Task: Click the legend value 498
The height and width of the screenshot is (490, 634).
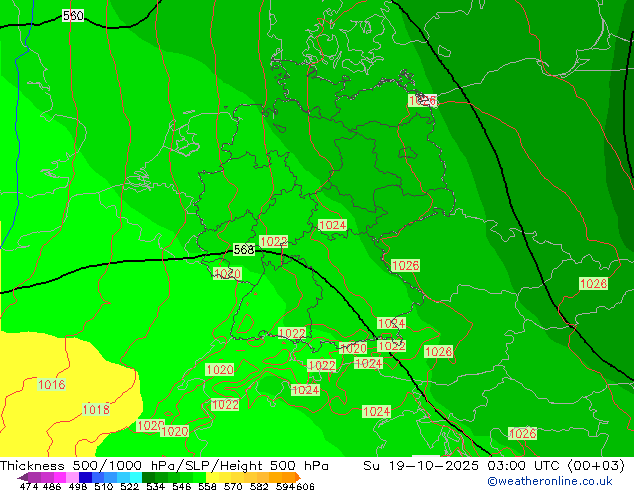Action: [78, 486]
